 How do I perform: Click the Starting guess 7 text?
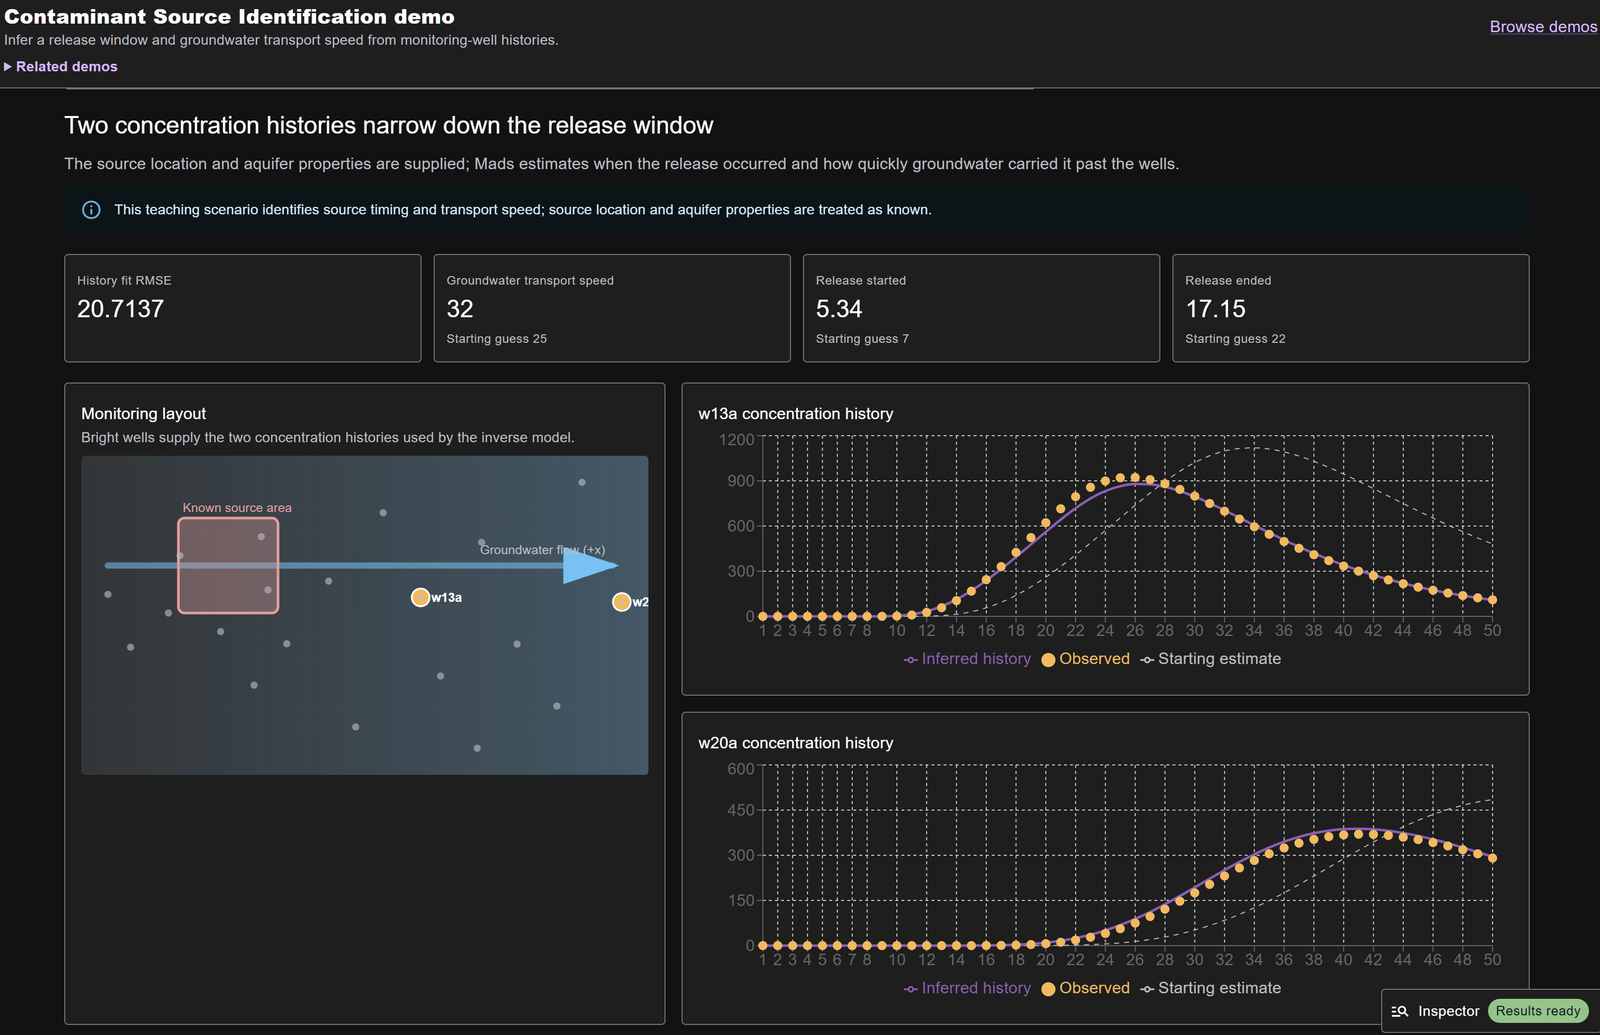click(x=862, y=339)
